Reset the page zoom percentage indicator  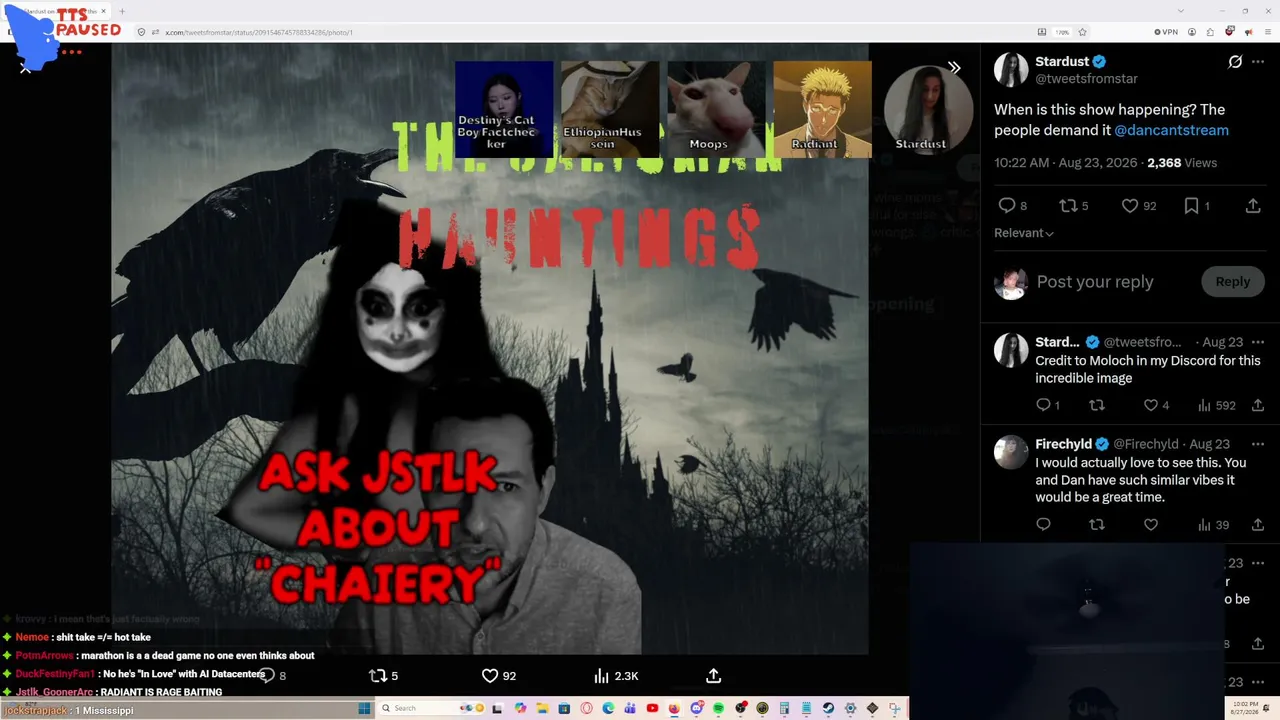[x=1062, y=32]
